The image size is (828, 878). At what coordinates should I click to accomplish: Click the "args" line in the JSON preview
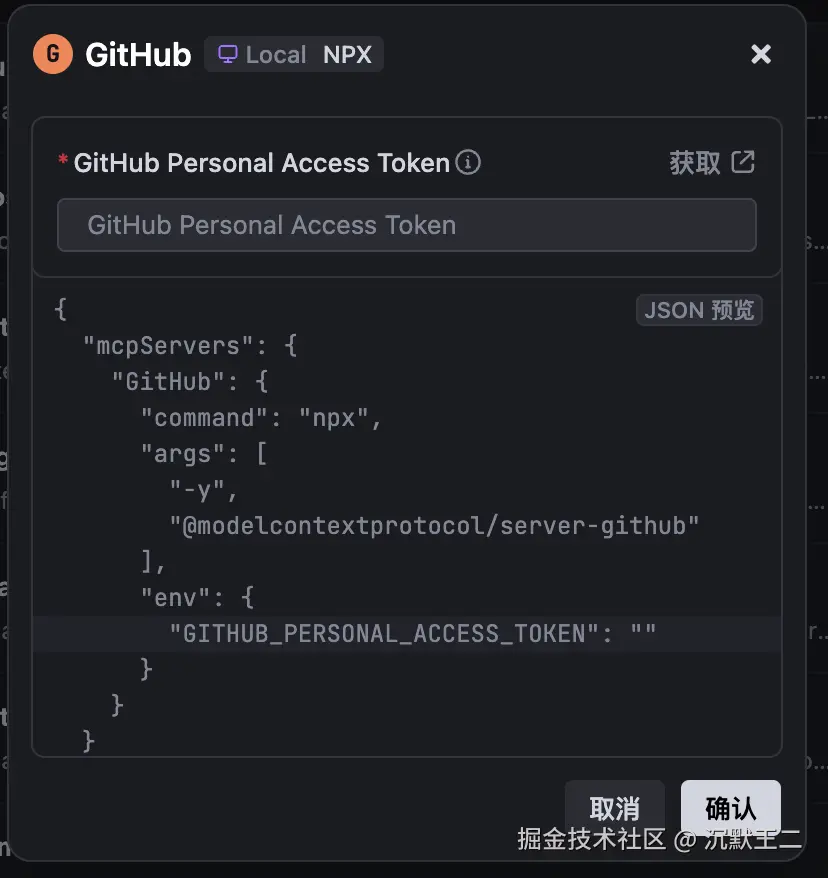tap(204, 454)
